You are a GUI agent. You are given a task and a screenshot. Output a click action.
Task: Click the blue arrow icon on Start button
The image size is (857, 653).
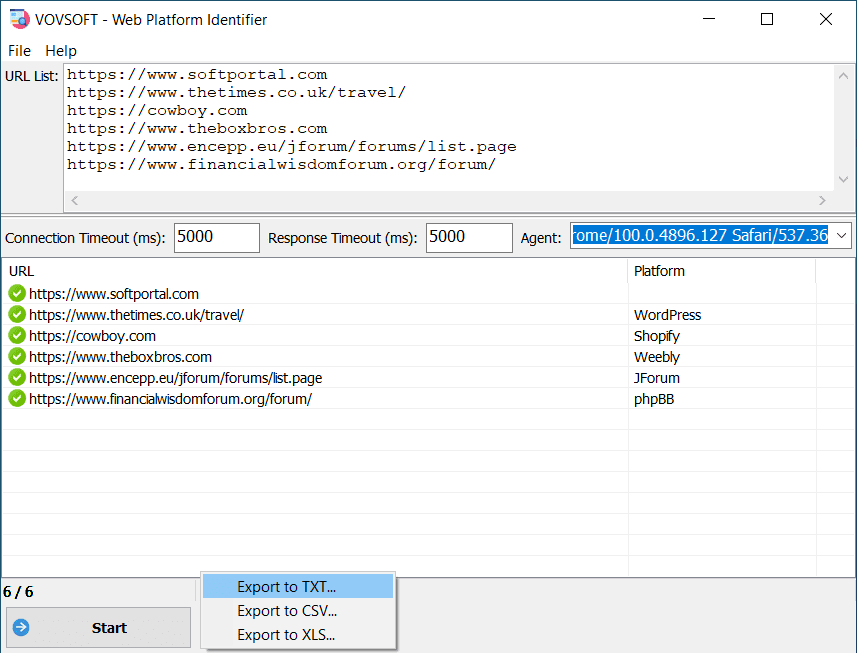[22, 628]
